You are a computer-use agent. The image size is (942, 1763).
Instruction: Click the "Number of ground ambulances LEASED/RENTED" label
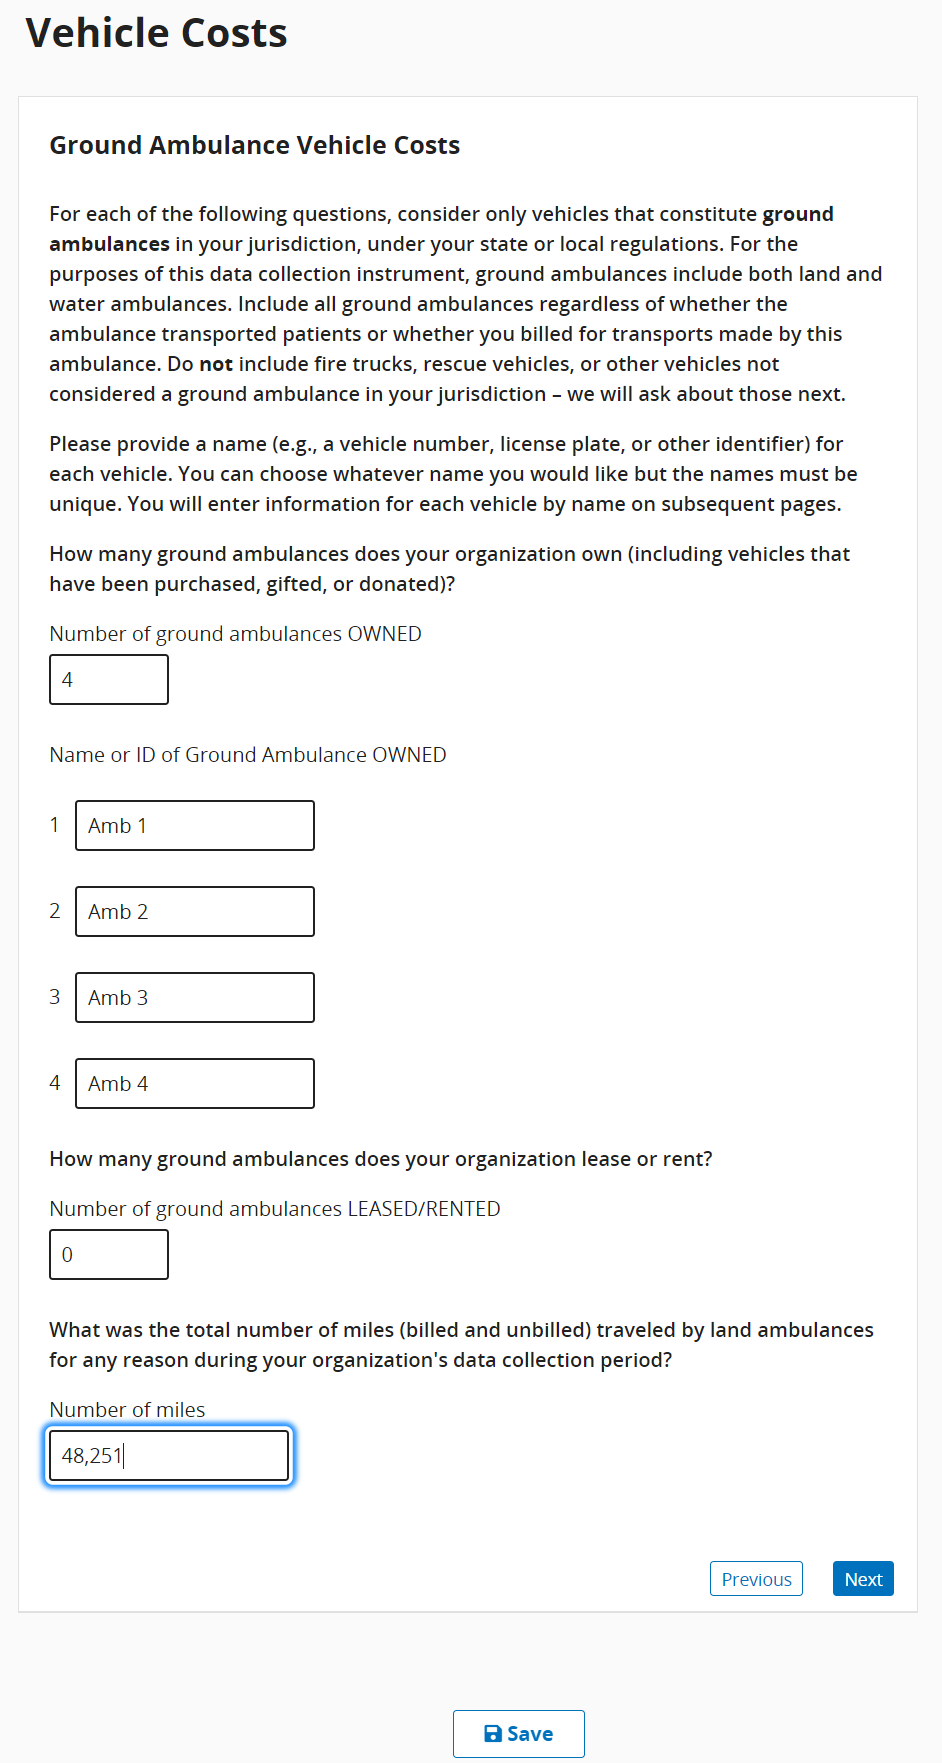[275, 1209]
